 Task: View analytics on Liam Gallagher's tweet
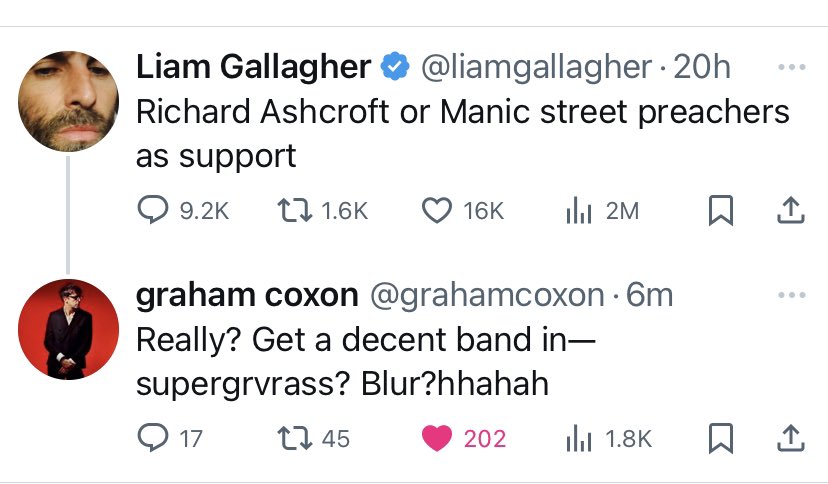[x=575, y=210]
